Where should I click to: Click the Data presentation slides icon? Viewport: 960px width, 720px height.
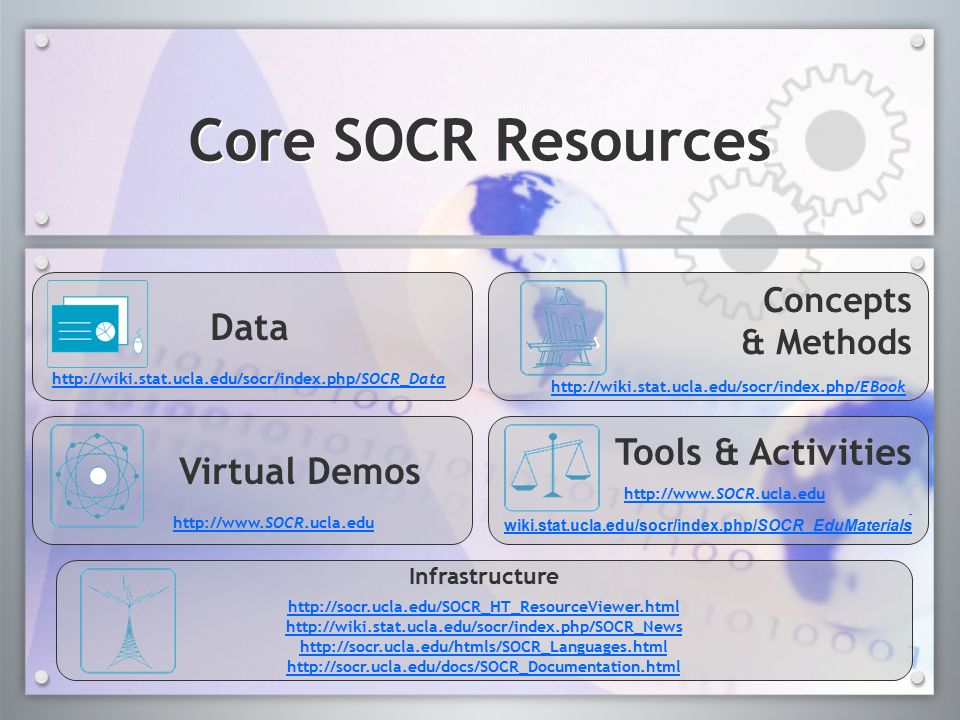click(x=97, y=324)
